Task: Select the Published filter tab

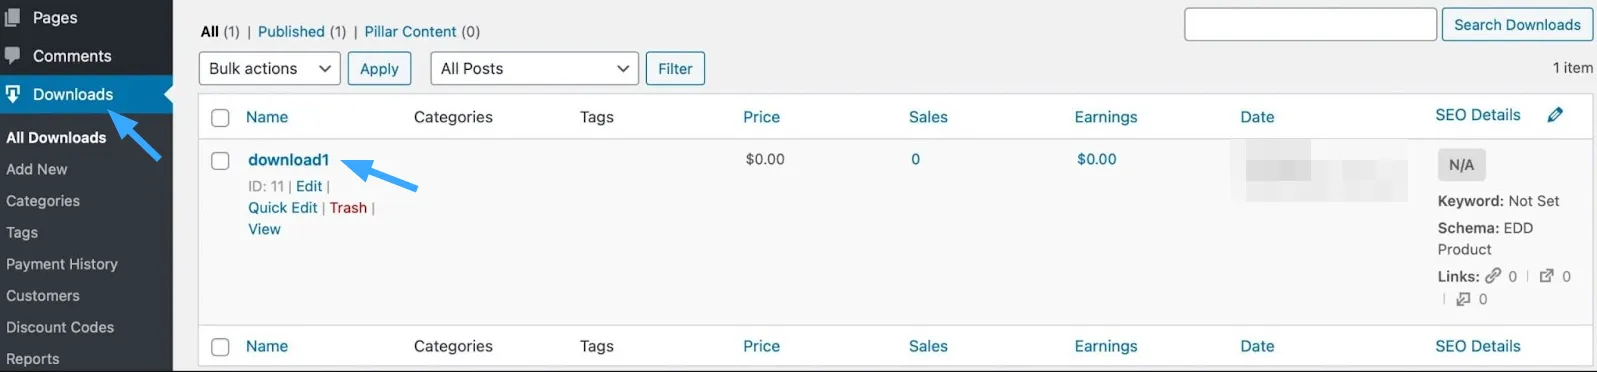Action: click(x=291, y=31)
